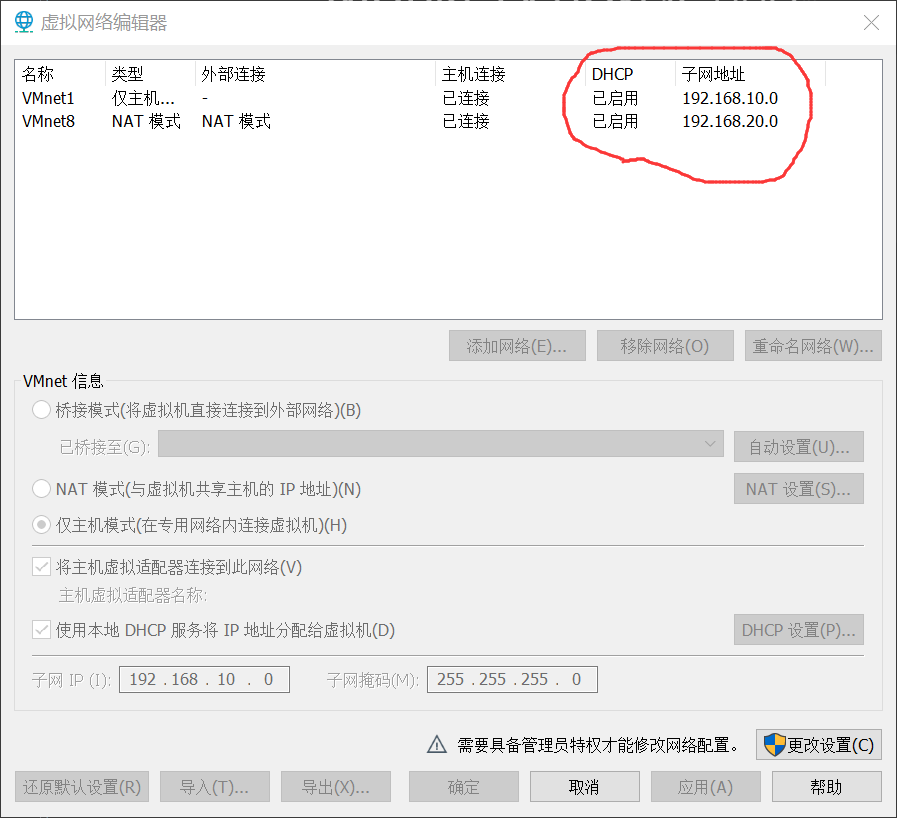Click the VMnet8 host connection 已连接 cell
The height and width of the screenshot is (818, 897).
point(466,121)
